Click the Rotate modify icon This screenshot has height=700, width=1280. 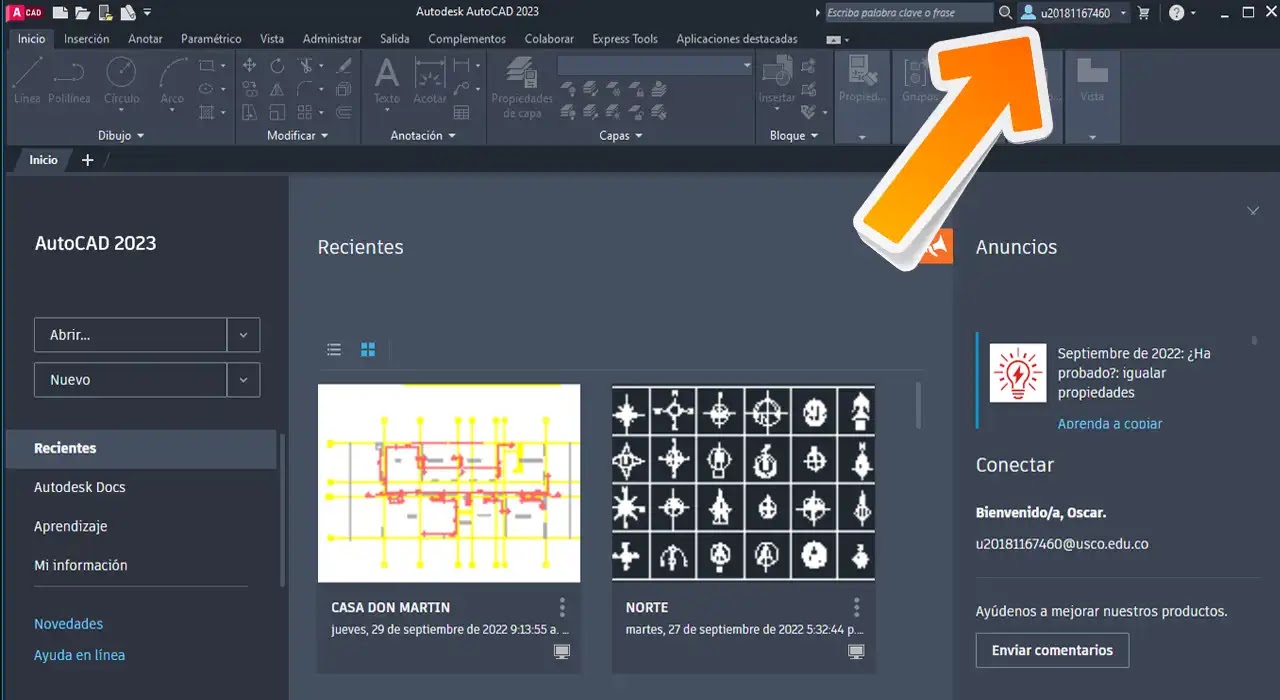tap(277, 65)
